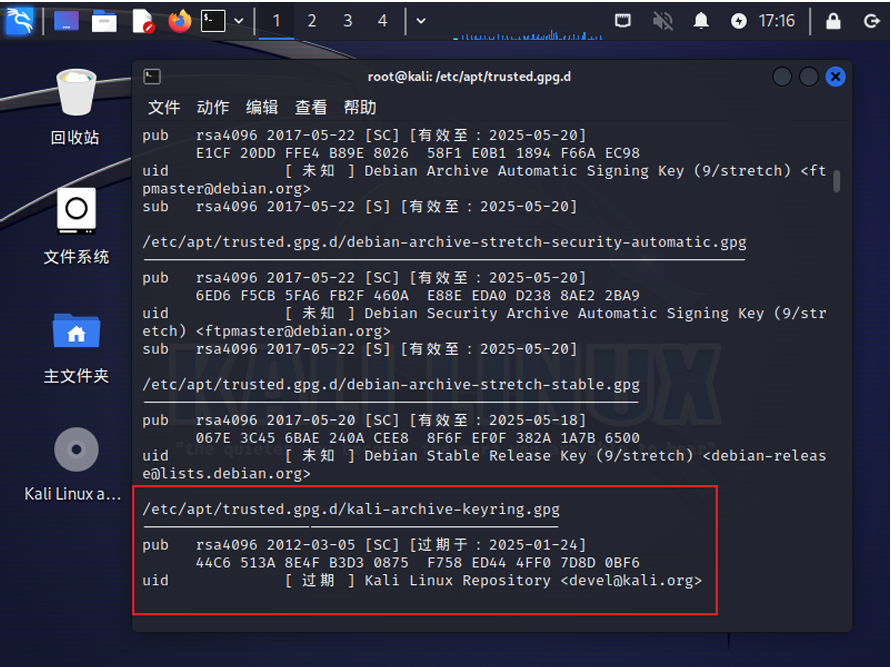The image size is (891, 667).
Task: Open the 帮助 menu in the terminal
Action: click(360, 107)
